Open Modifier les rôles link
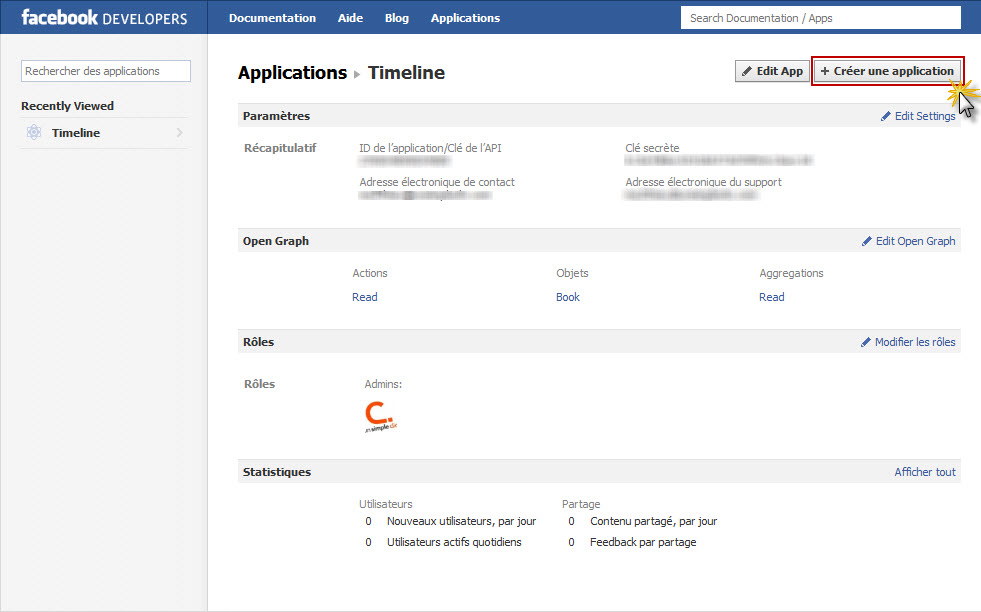The image size is (981, 612). click(915, 342)
